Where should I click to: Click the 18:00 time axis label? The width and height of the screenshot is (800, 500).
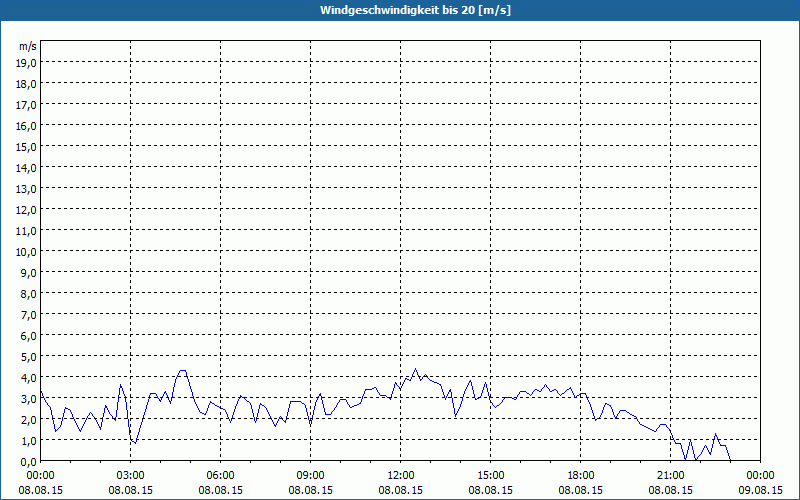(x=581, y=476)
